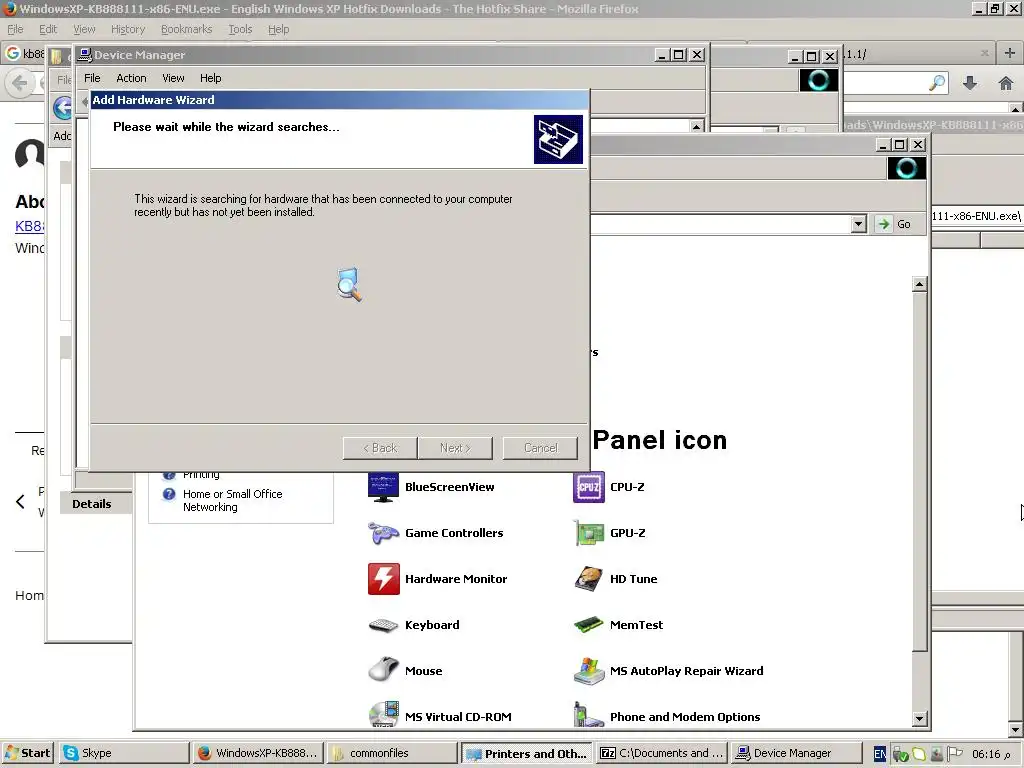Open Home or Small Office Networking link

pos(232,500)
